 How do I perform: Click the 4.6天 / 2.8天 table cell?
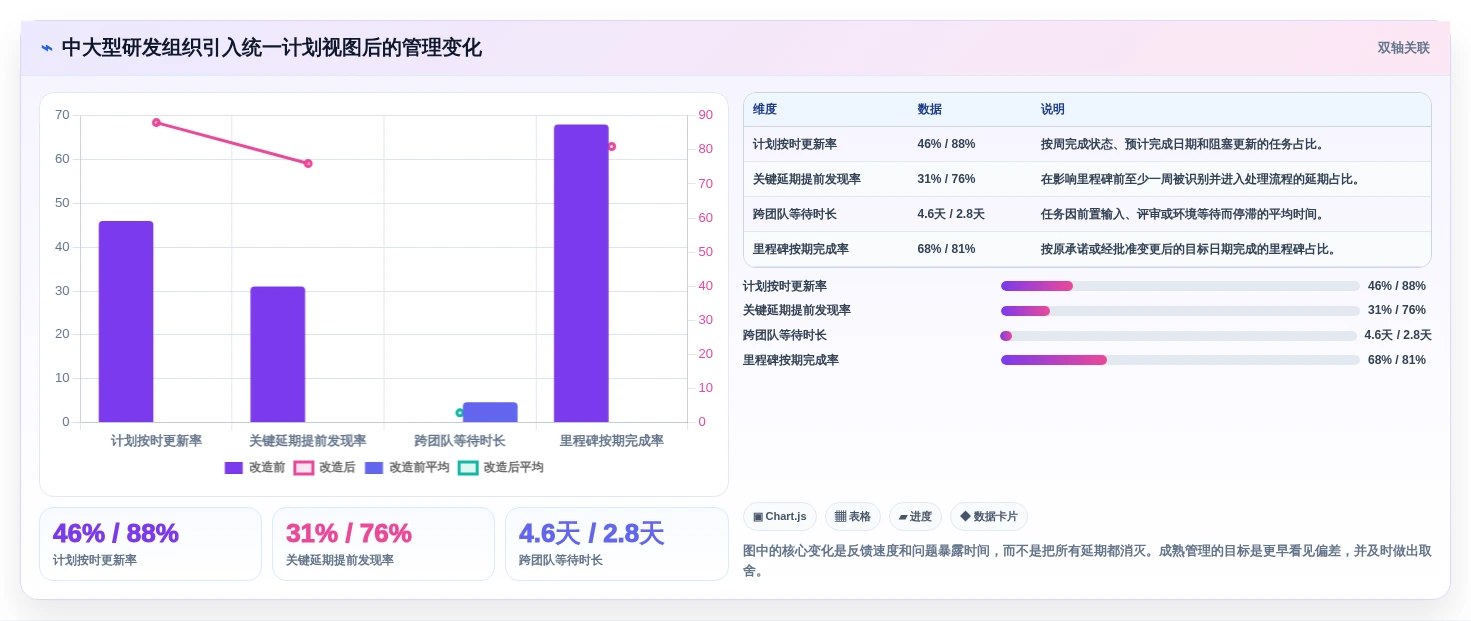(x=951, y=214)
